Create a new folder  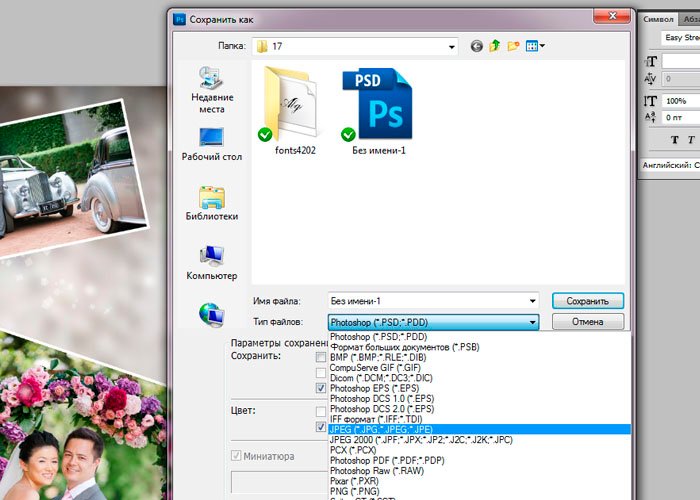514,46
